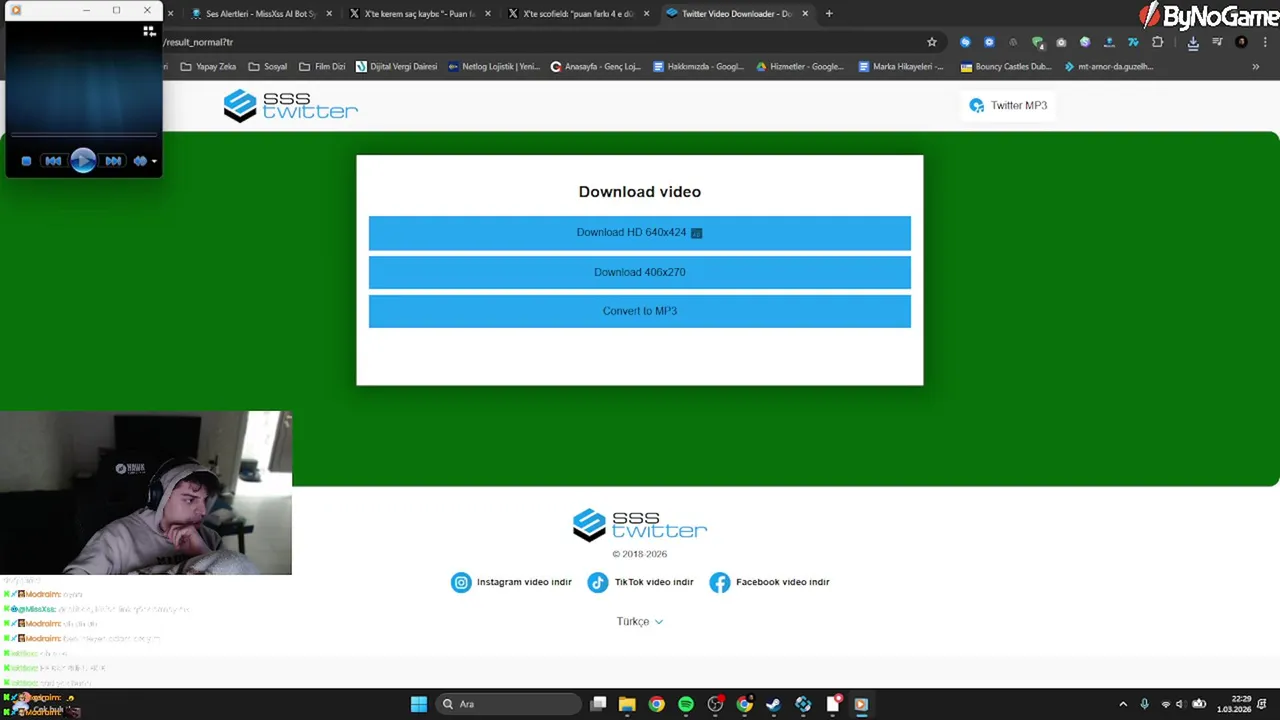Close the X'te scofield tab
The image size is (1280, 720).
tap(647, 14)
